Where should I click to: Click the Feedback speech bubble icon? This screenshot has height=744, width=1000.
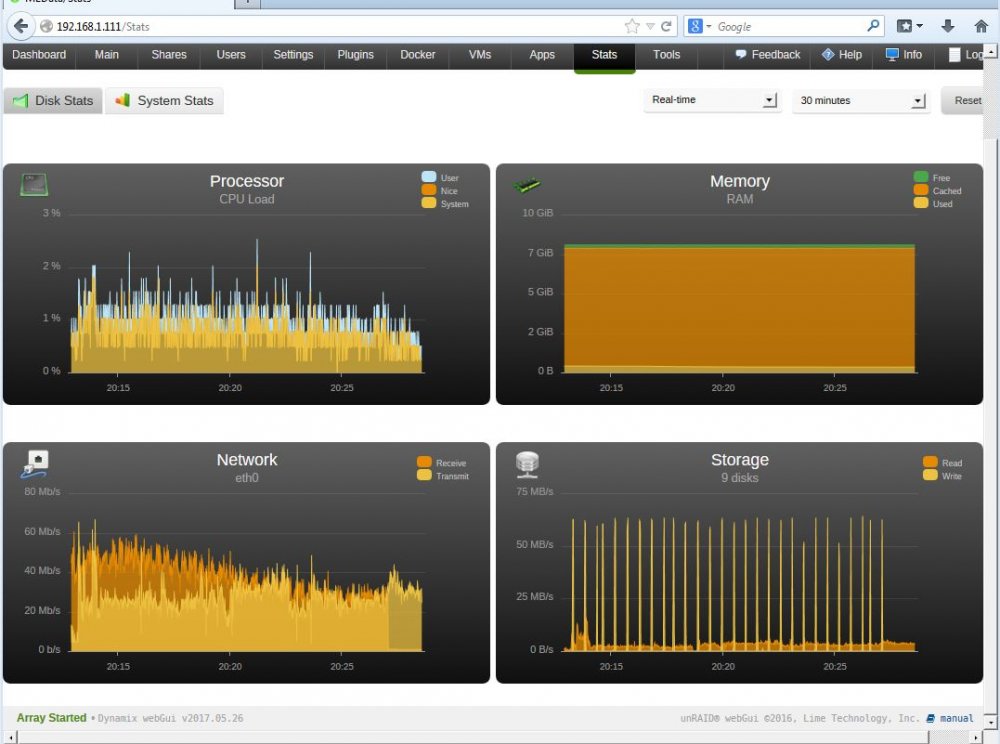[x=740, y=55]
